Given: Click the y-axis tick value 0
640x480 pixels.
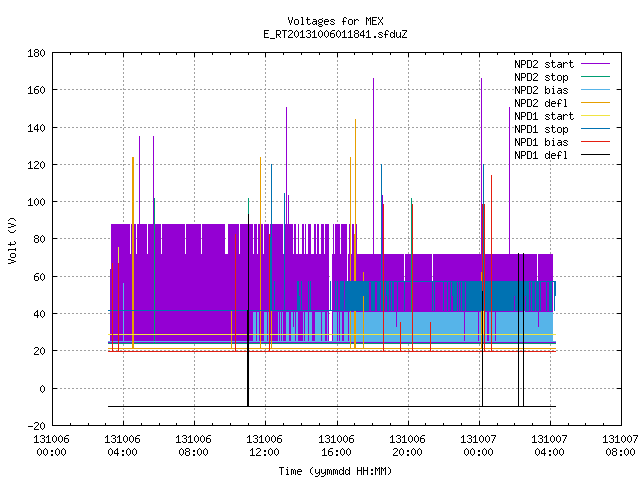Looking at the screenshot, I should click(42, 389).
